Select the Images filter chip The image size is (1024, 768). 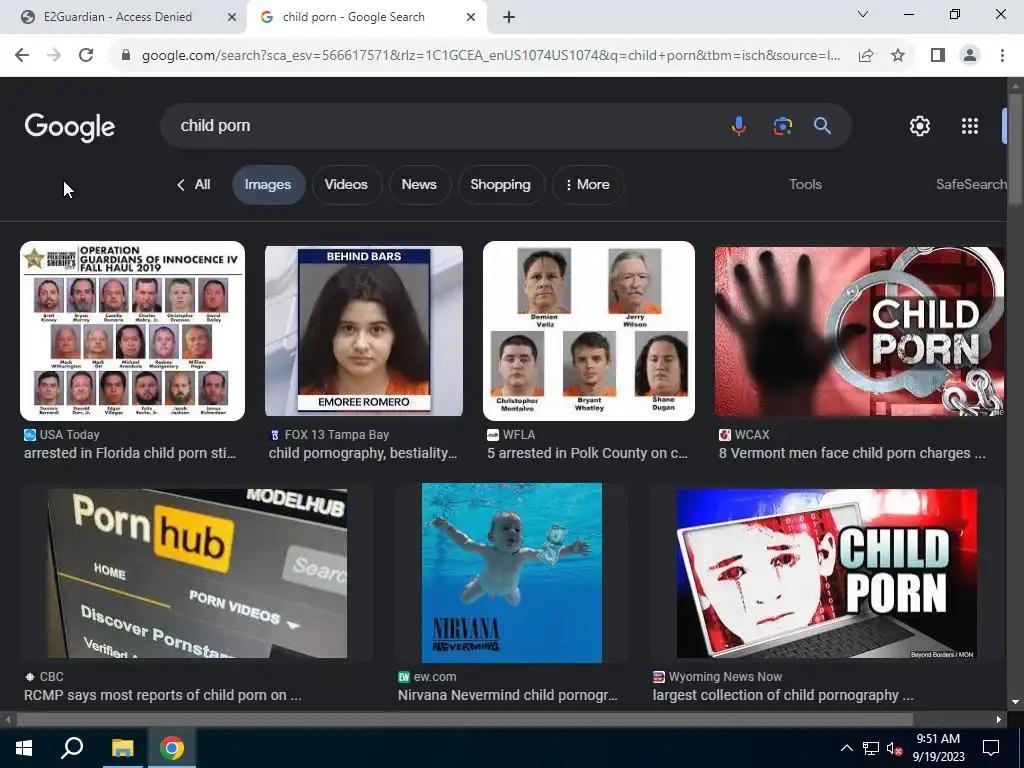point(268,185)
